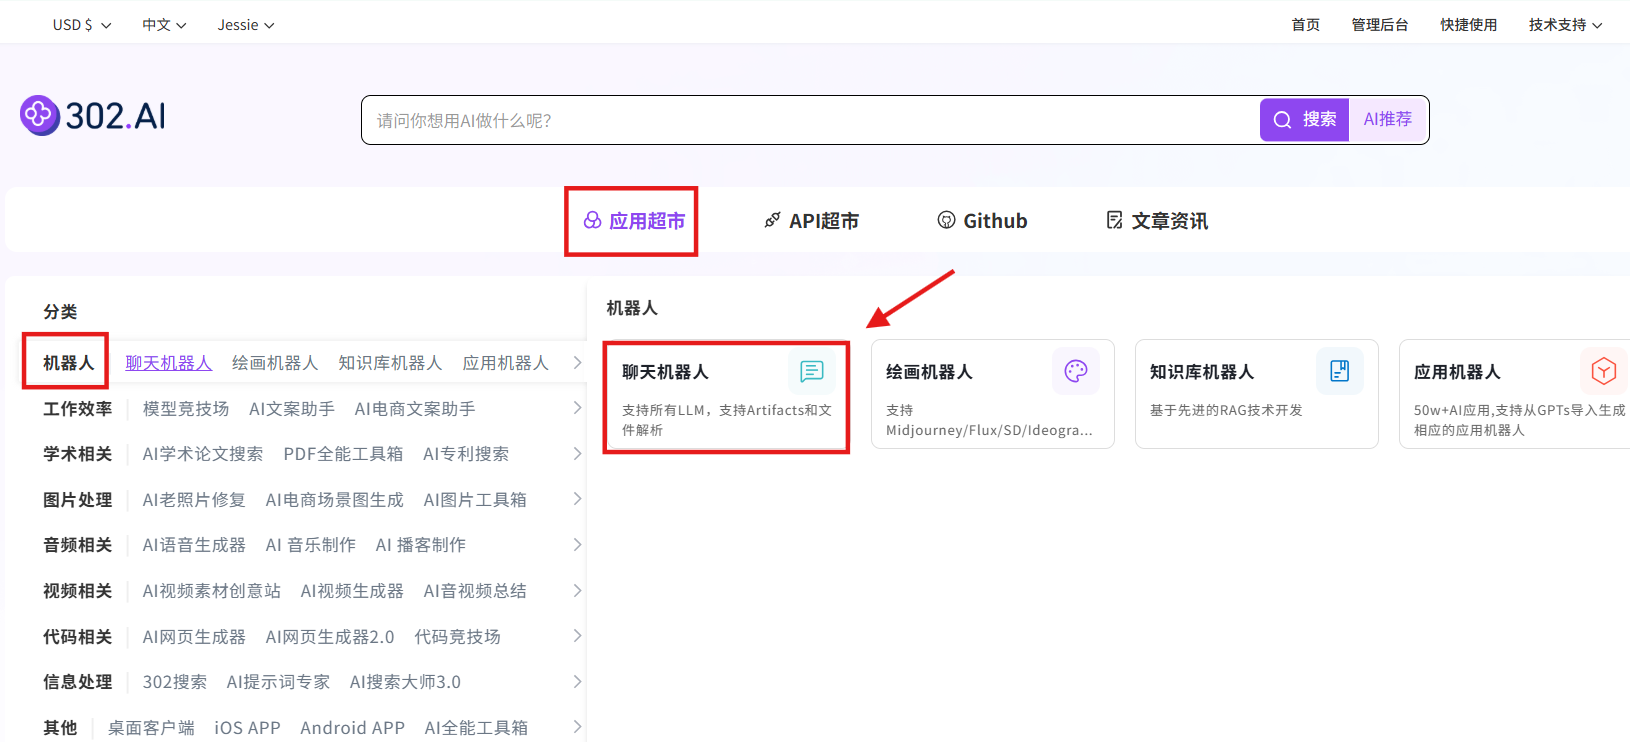Open the AI语音生成器 link
This screenshot has height=742, width=1630.
(x=194, y=545)
